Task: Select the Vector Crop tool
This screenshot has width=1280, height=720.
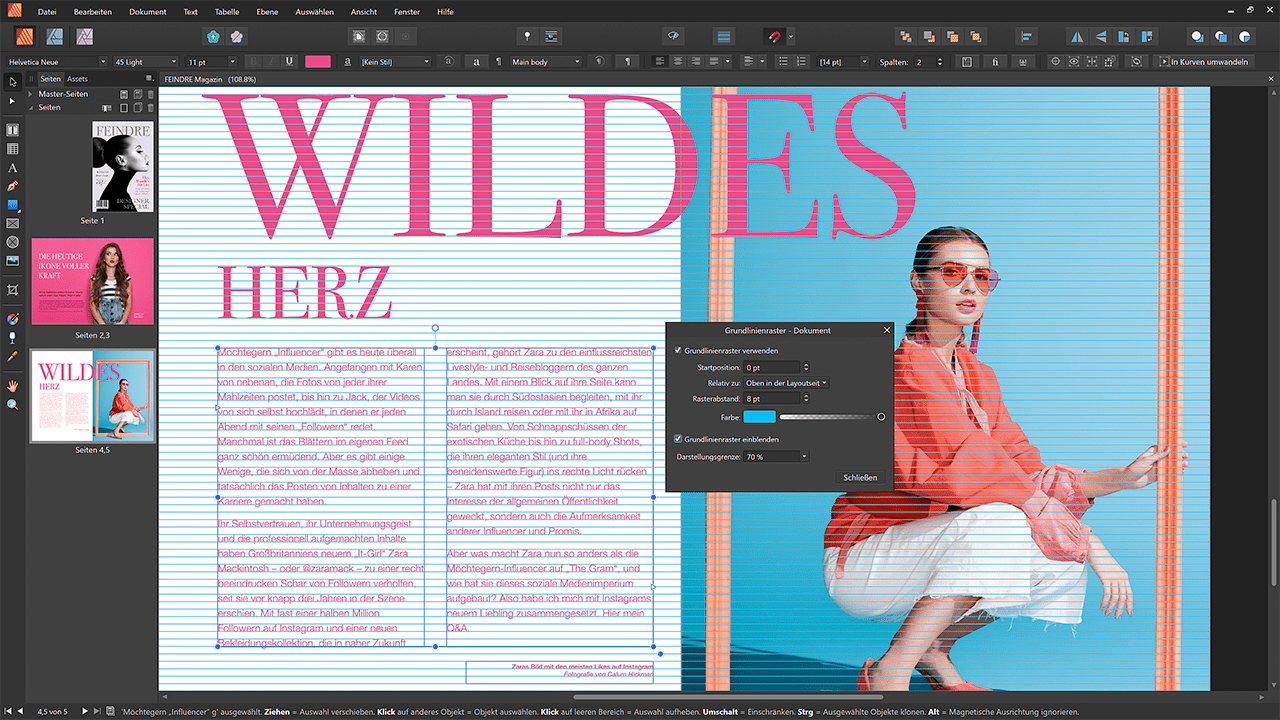Action: tap(12, 289)
